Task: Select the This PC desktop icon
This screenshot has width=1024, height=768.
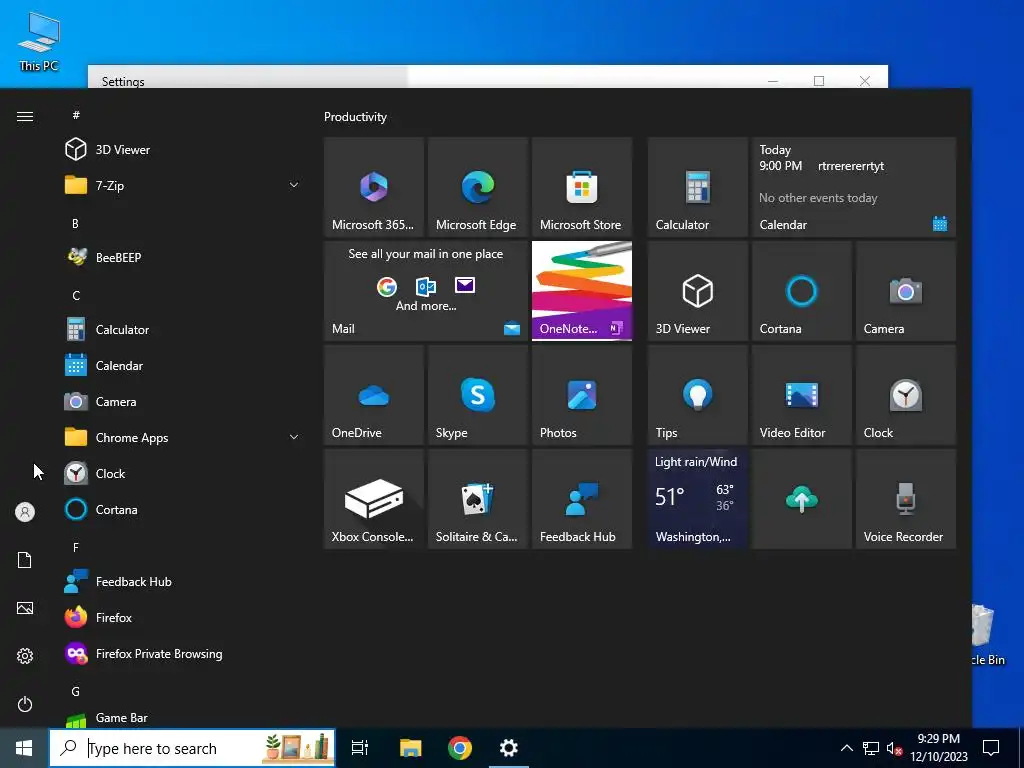Action: pyautogui.click(x=39, y=41)
